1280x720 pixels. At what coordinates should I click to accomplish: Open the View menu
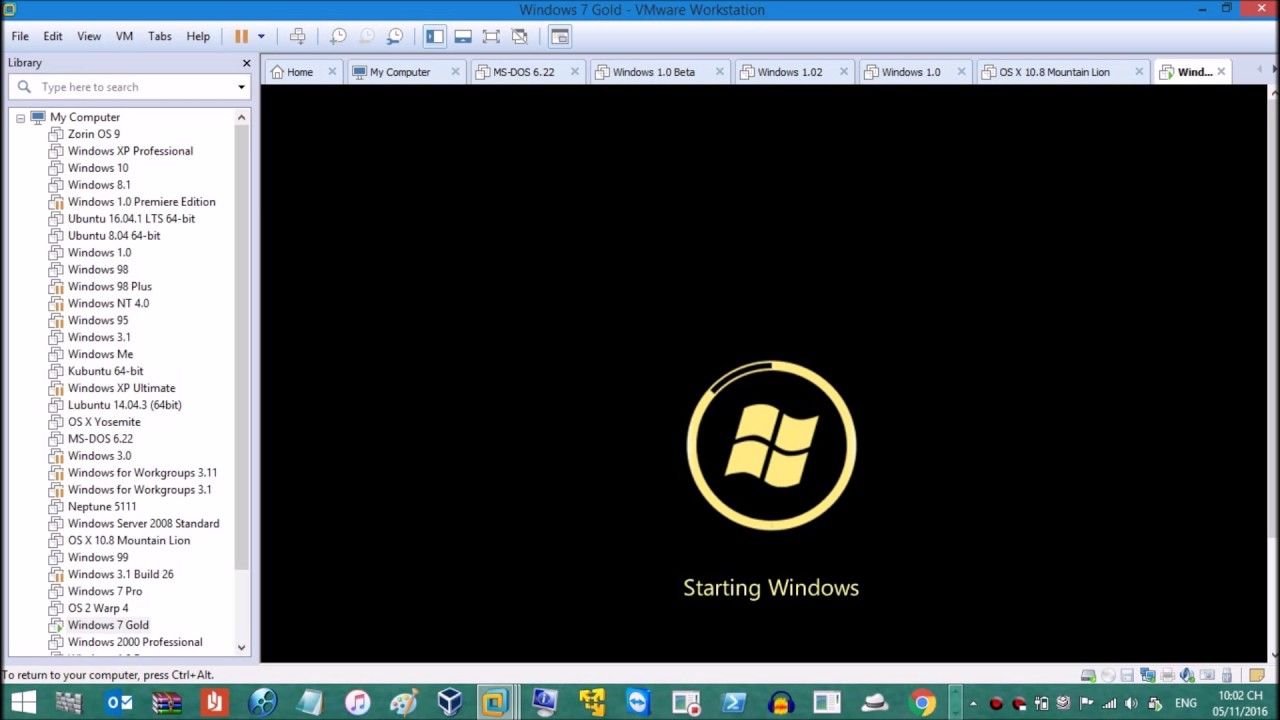[89, 36]
